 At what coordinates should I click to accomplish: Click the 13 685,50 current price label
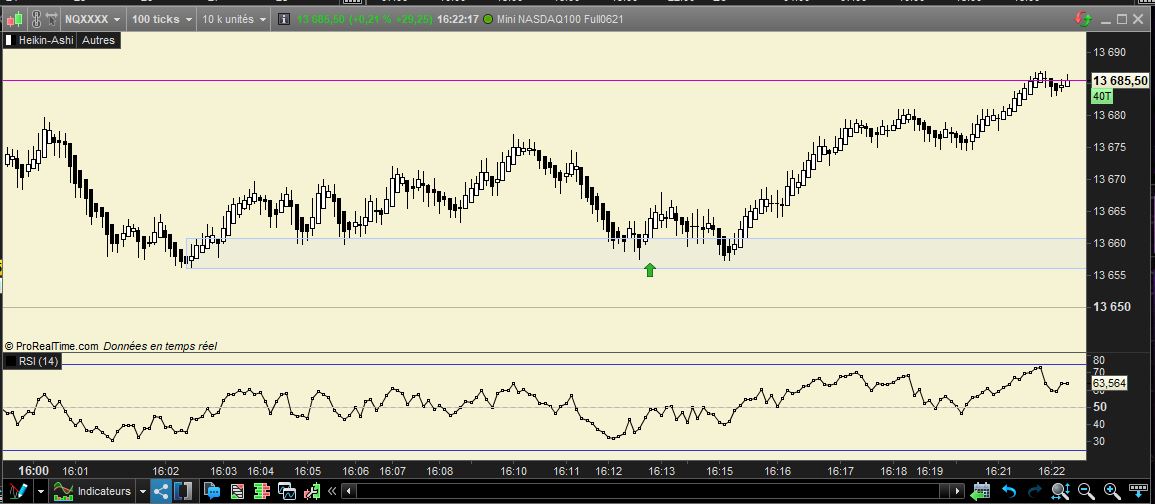tap(1120, 81)
